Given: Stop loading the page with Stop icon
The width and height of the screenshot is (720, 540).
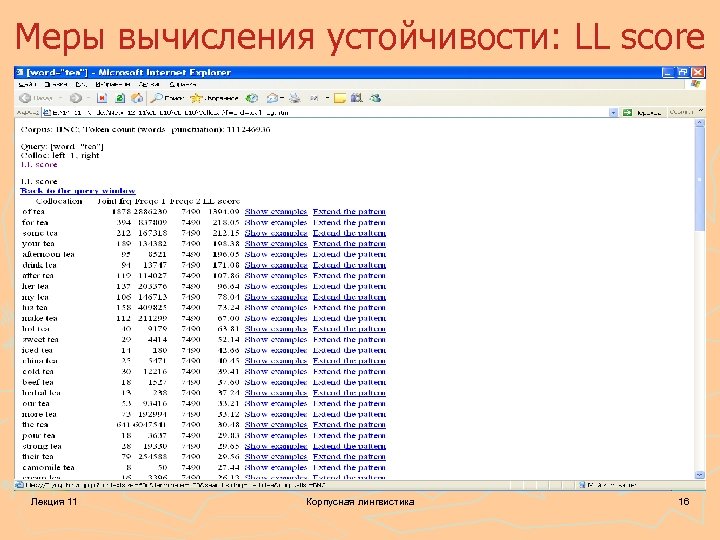Looking at the screenshot, I should tap(102, 98).
